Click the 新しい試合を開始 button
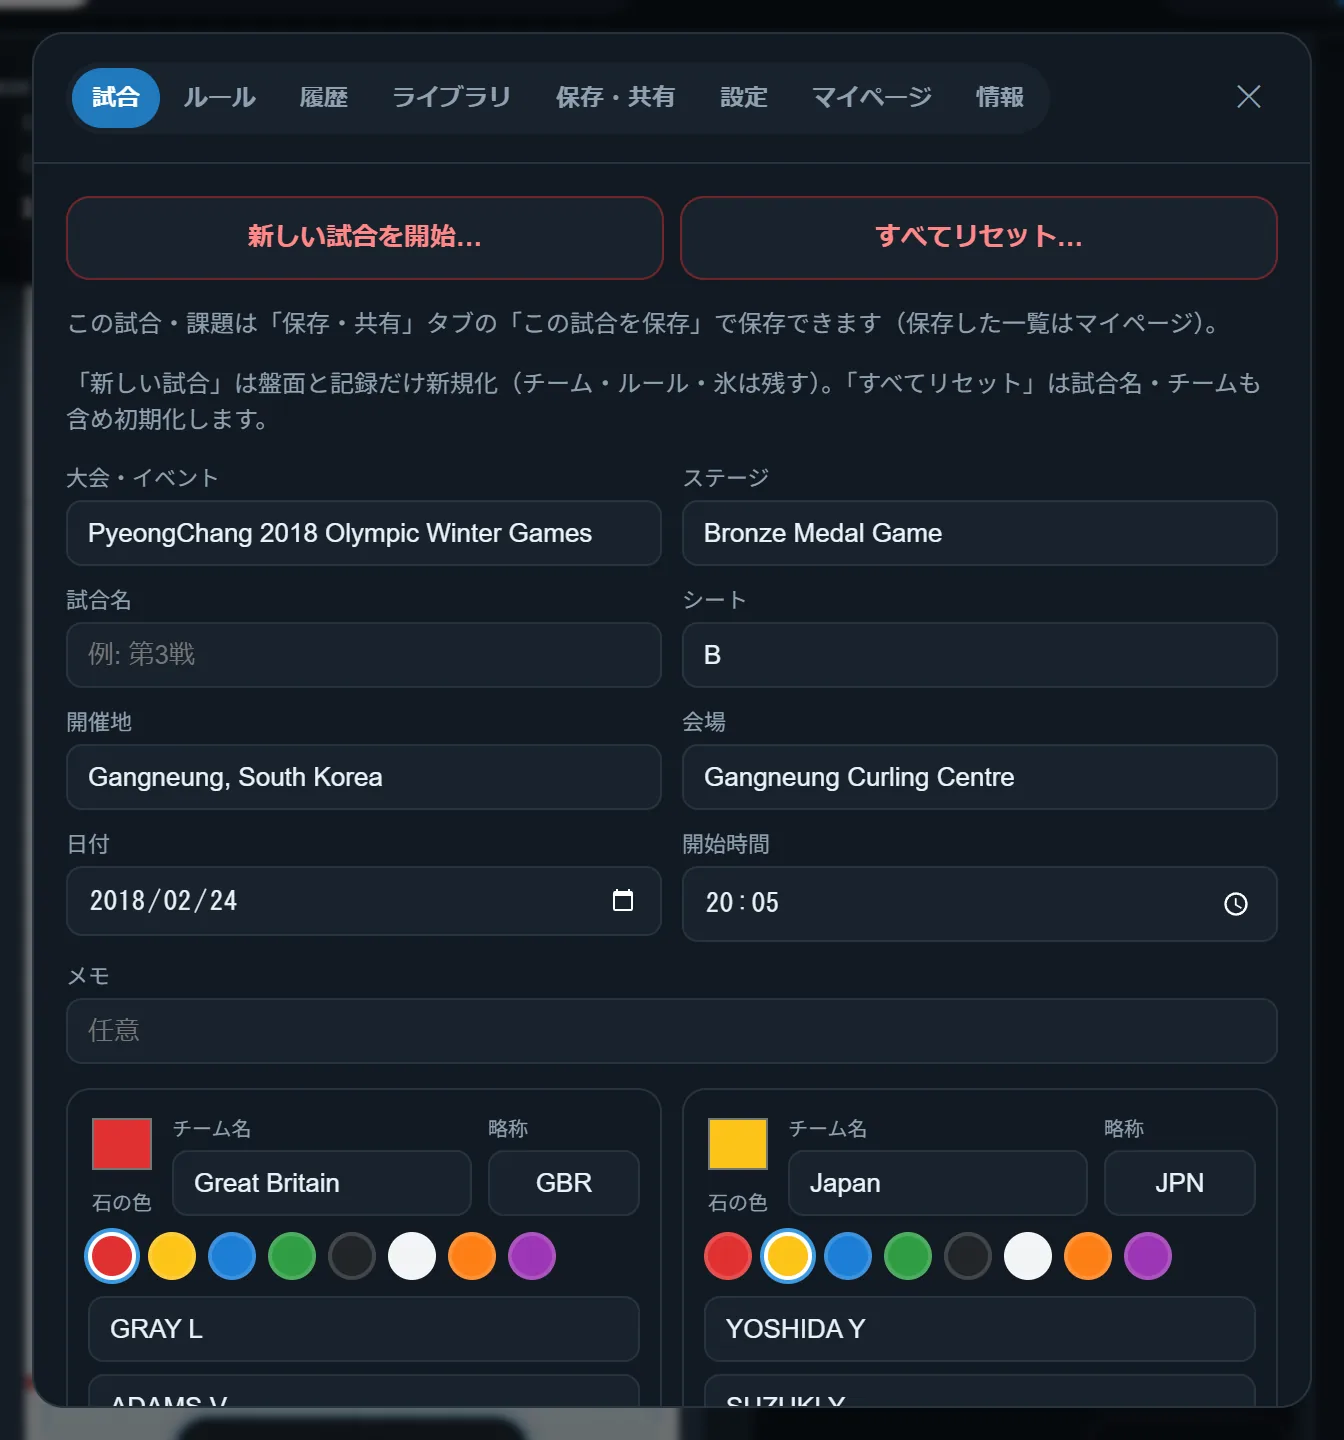1344x1440 pixels. (x=365, y=237)
